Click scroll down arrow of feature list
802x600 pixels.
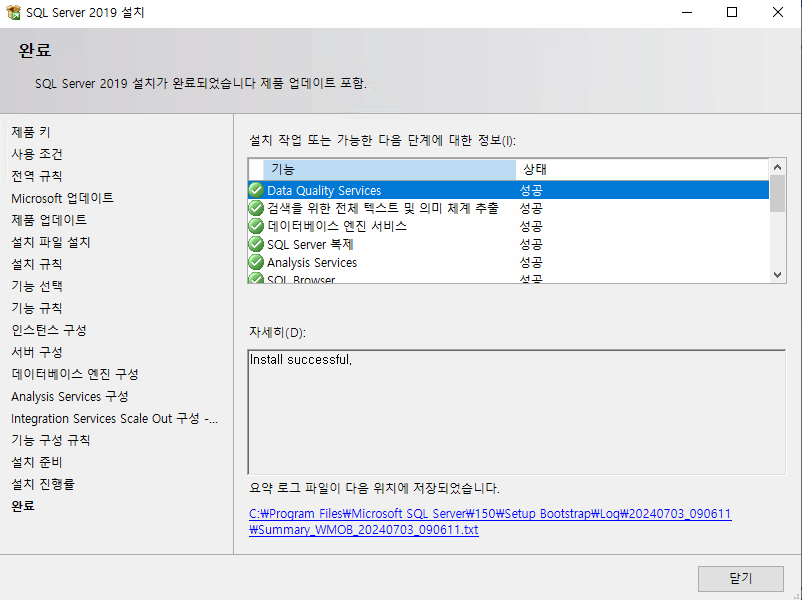tap(777, 275)
